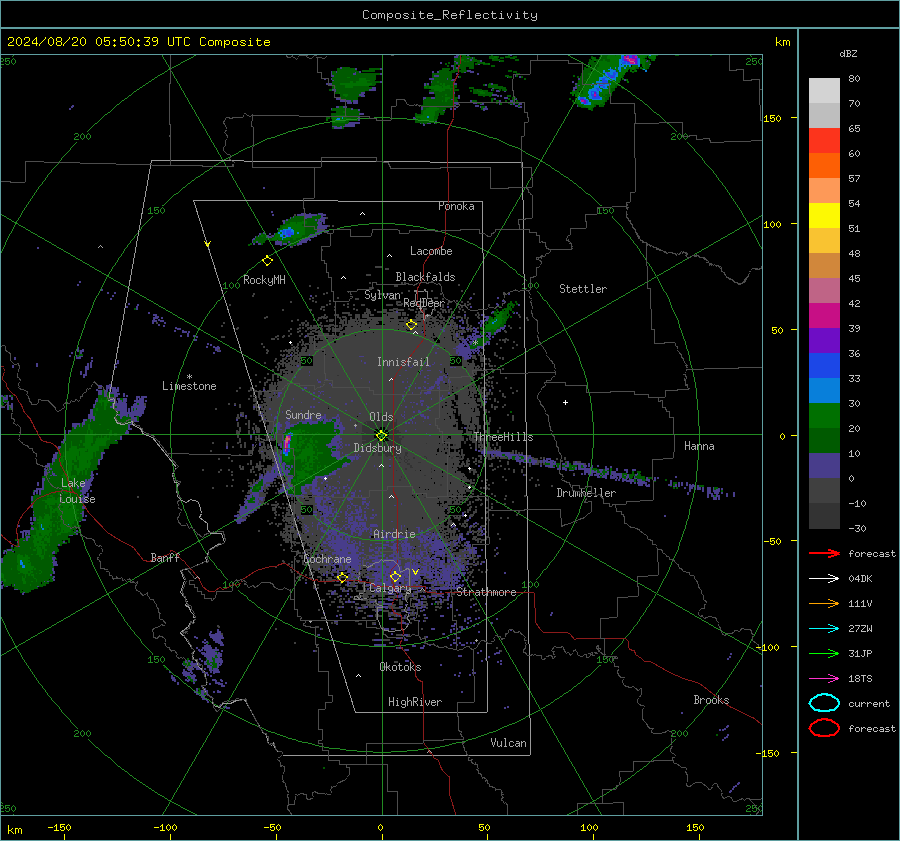The height and width of the screenshot is (841, 900).
Task: Click the light blue 33-30 dBZ swatch
Action: tap(824, 390)
